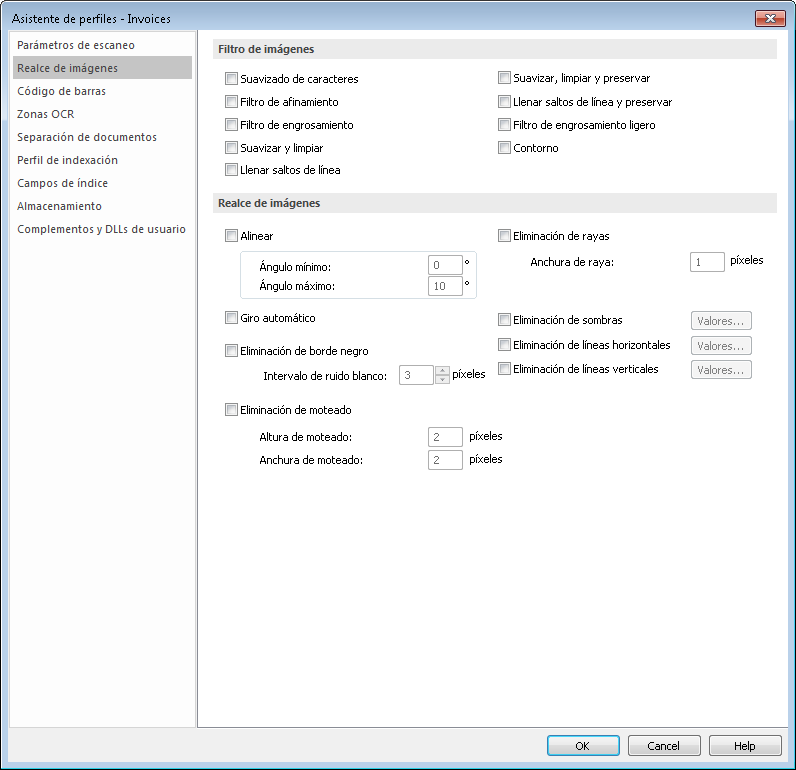Image resolution: width=796 pixels, height=770 pixels.
Task: Open the Parámetros de escaneo page
Action: pos(76,45)
